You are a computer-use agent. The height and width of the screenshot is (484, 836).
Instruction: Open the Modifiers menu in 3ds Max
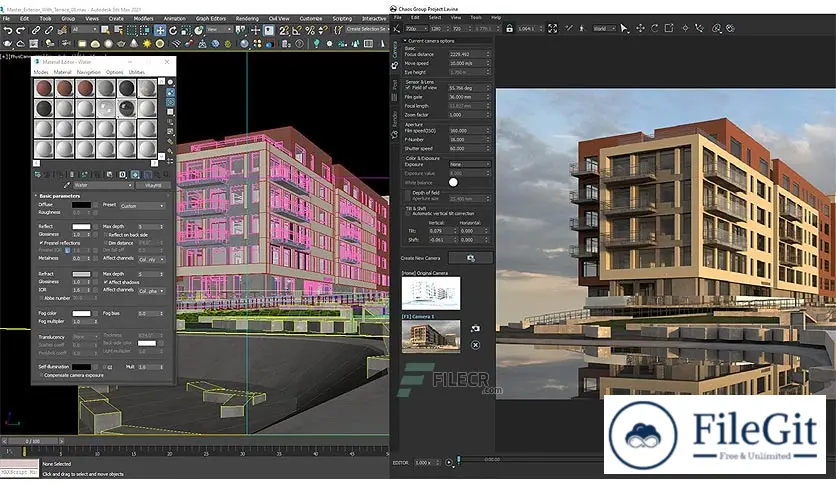143,19
